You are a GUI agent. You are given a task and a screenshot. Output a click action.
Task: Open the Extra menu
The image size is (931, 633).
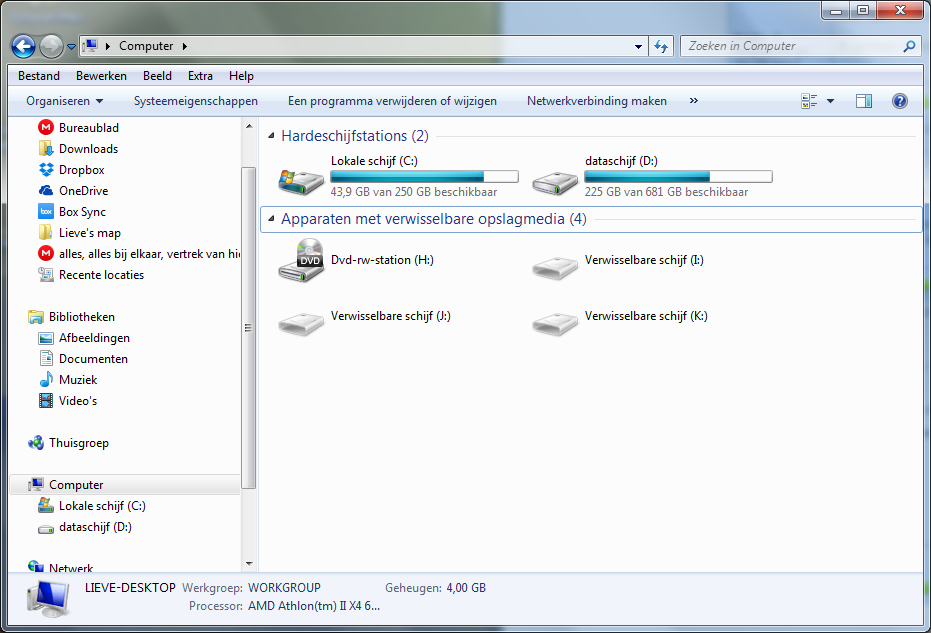tap(200, 76)
